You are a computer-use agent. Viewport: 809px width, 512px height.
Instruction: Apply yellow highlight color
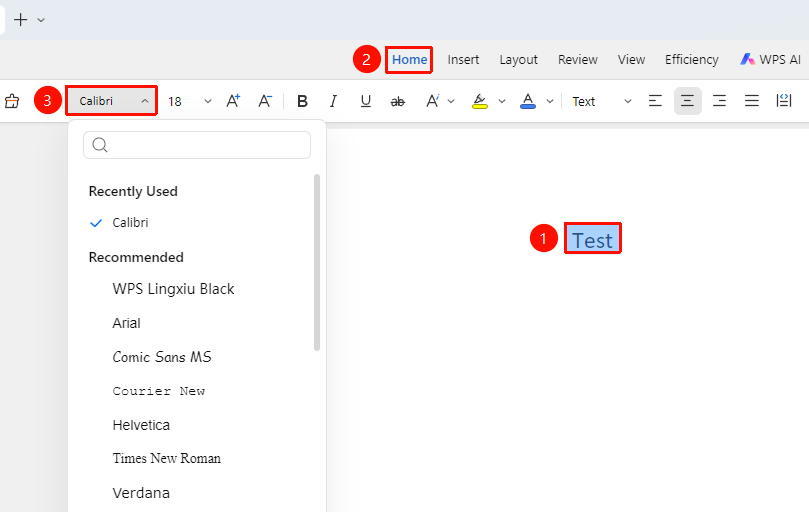point(480,101)
